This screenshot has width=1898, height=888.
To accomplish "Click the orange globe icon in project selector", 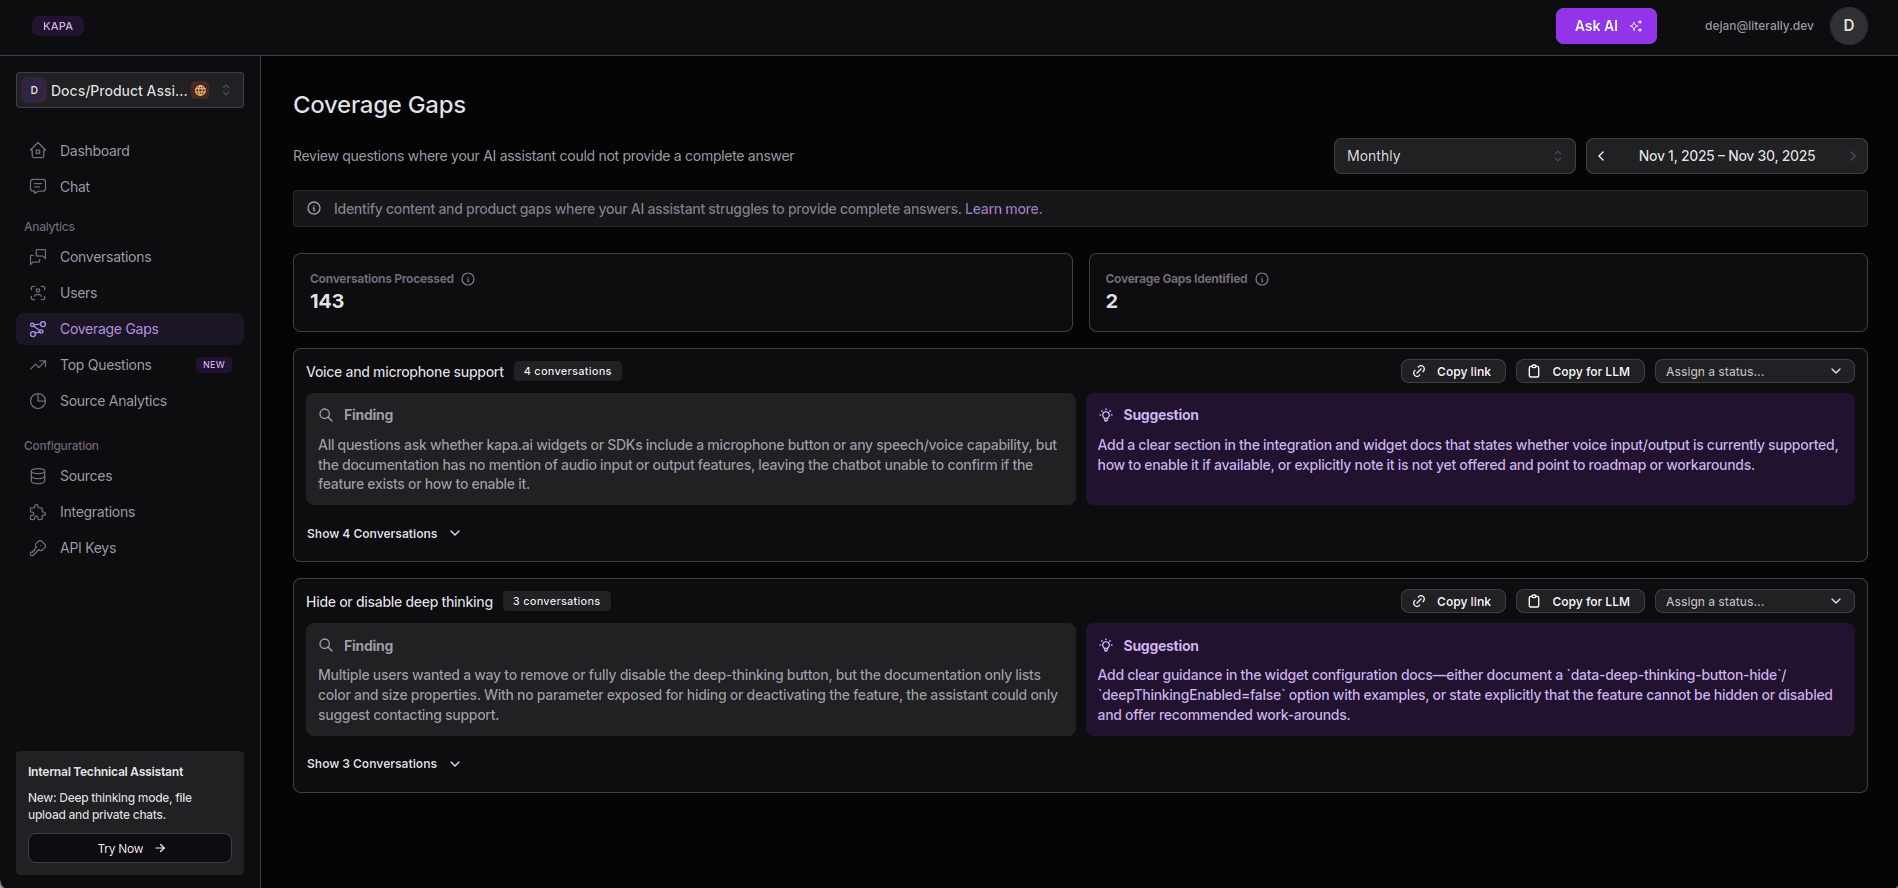I will (200, 91).
